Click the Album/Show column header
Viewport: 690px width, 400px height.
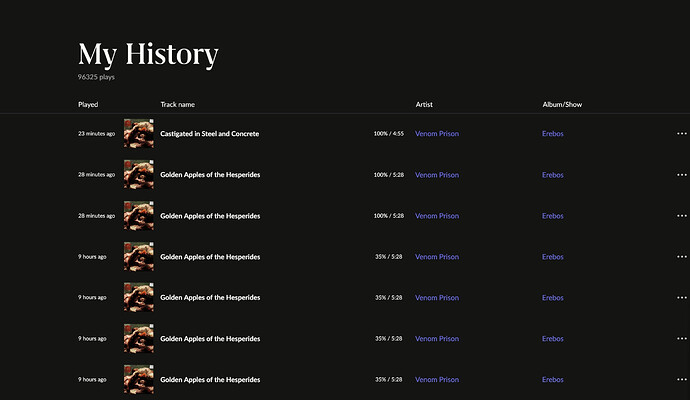(562, 104)
